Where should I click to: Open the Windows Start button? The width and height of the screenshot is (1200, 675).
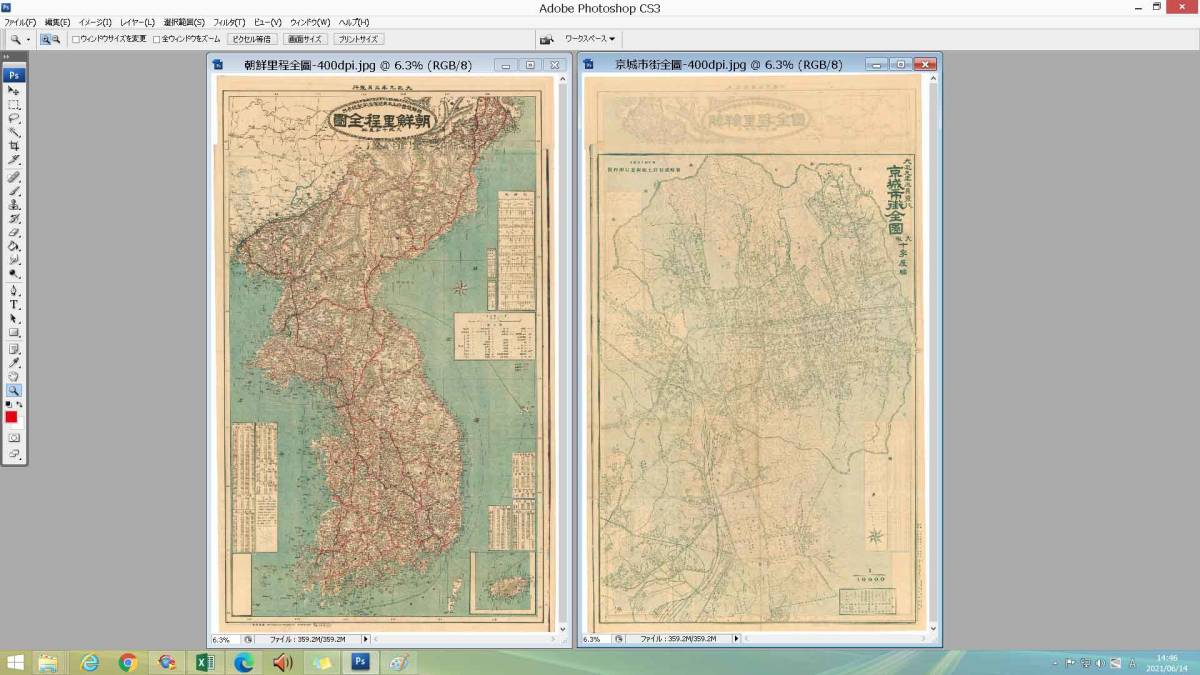(15, 662)
